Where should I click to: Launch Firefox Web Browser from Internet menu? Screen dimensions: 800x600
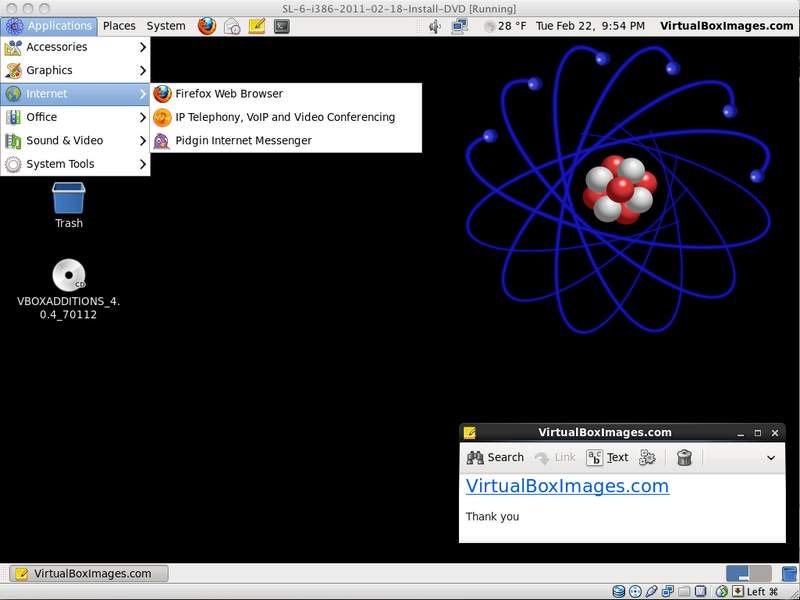click(x=286, y=94)
